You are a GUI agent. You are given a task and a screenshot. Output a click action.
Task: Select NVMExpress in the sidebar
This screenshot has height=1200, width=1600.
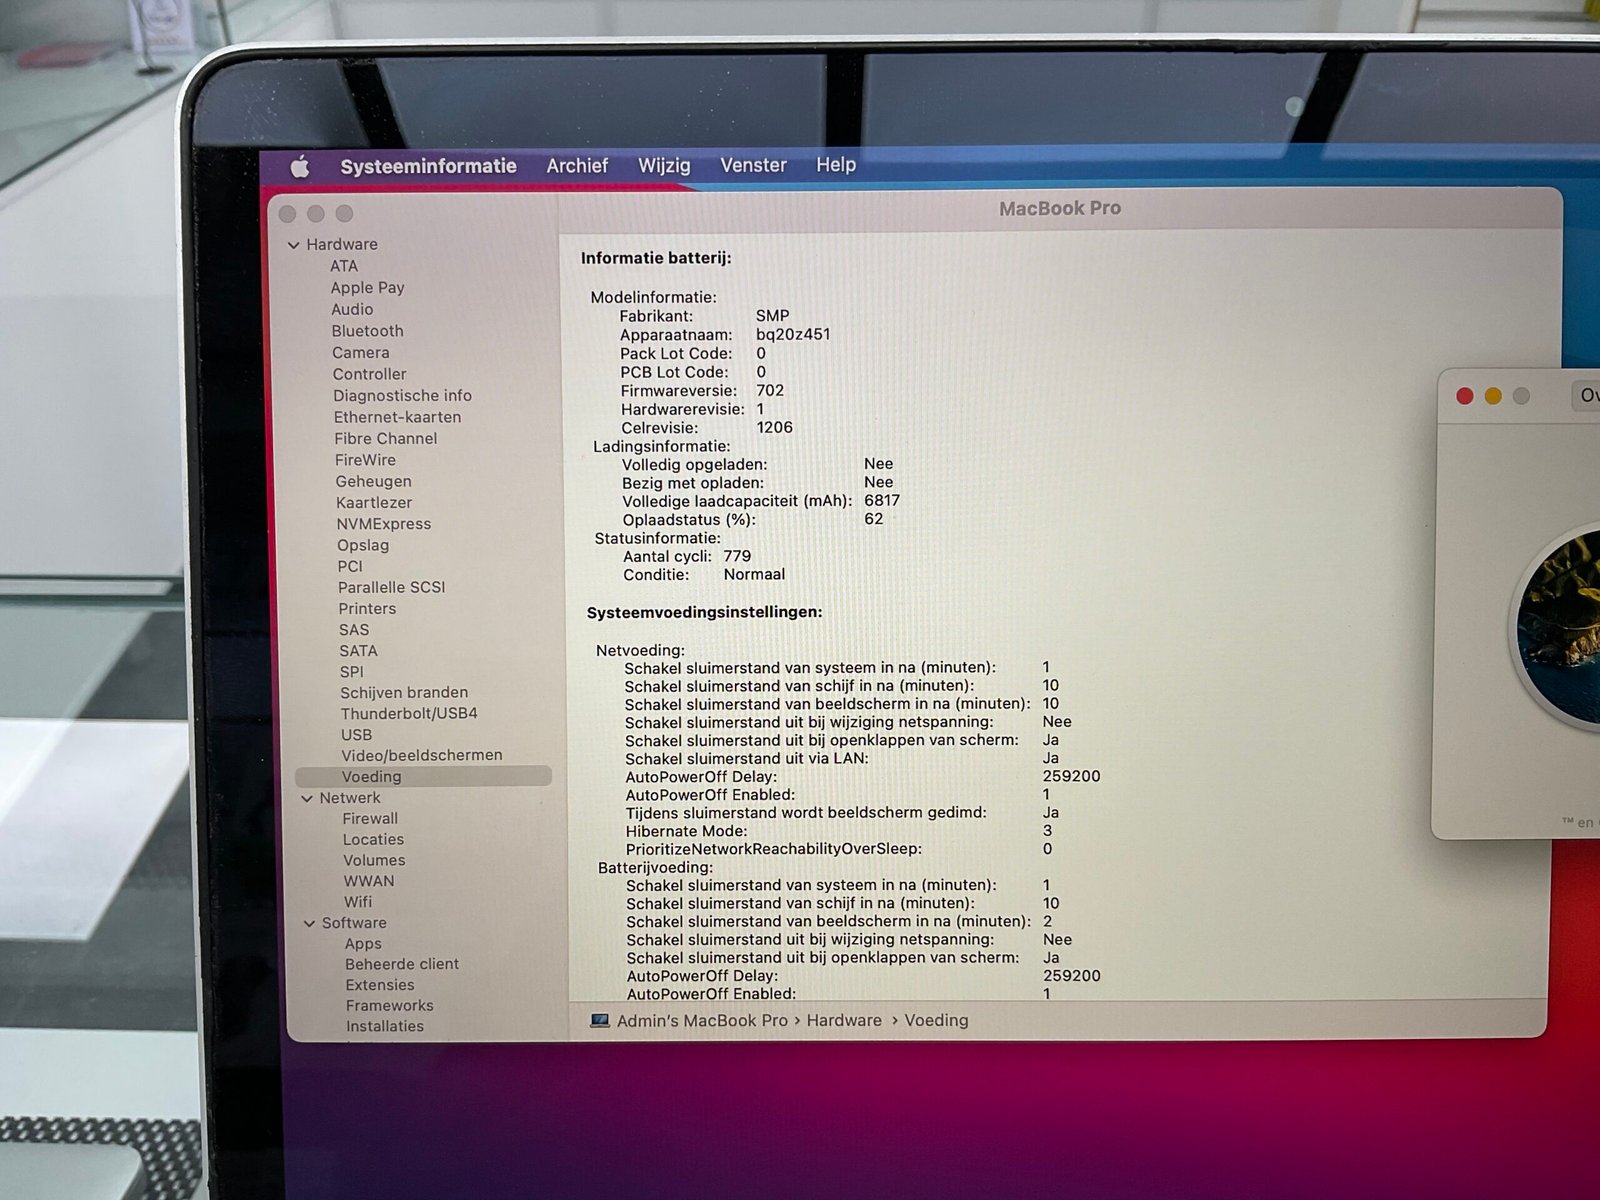[x=384, y=524]
